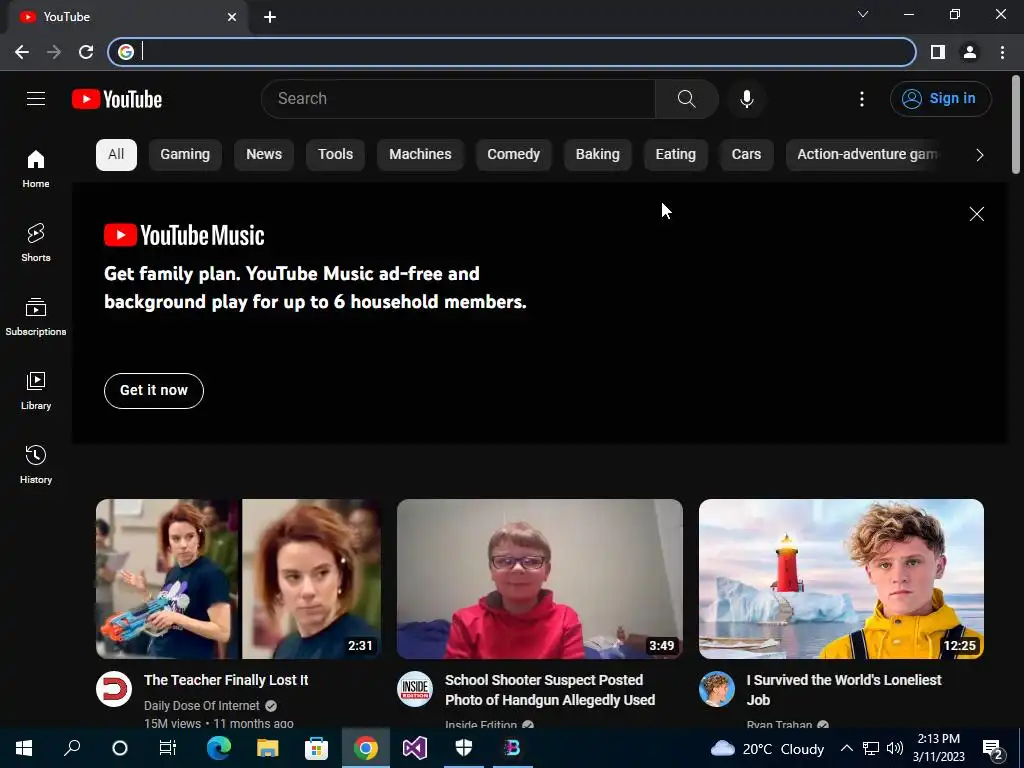The image size is (1024, 768).
Task: Close the YouTube browser tab
Action: click(232, 17)
